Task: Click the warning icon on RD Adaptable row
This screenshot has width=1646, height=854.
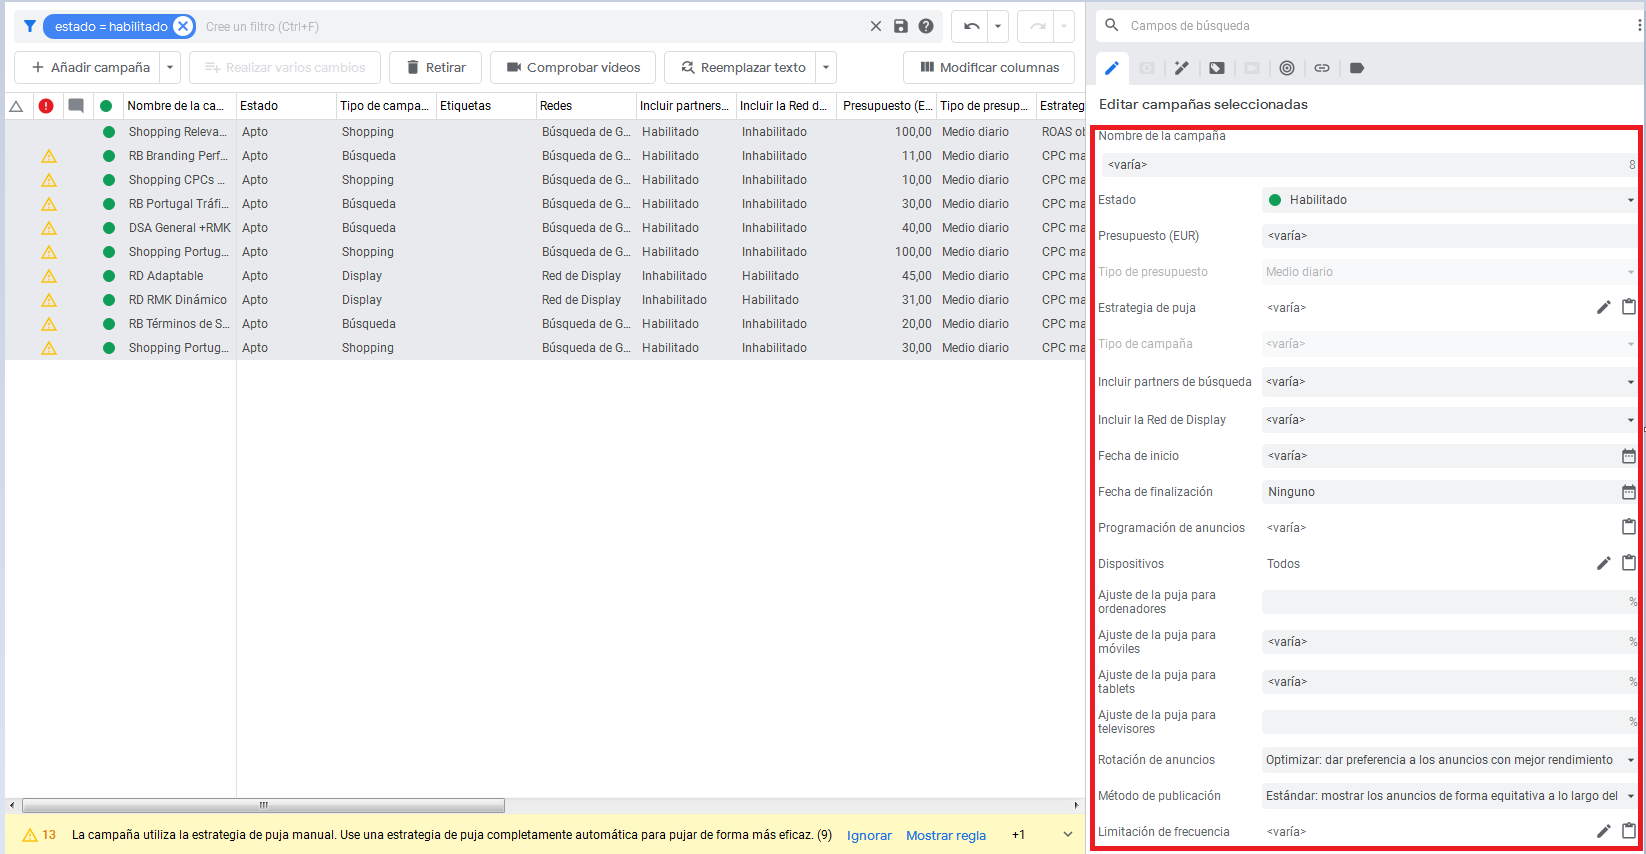Action: pyautogui.click(x=49, y=276)
